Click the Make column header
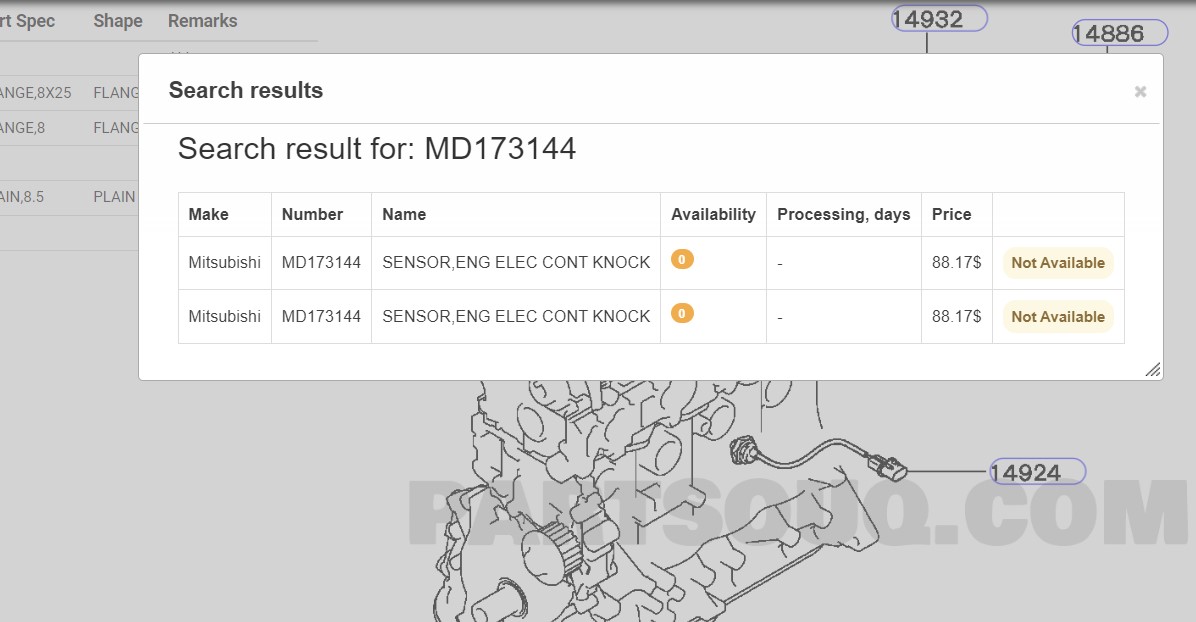 (208, 214)
